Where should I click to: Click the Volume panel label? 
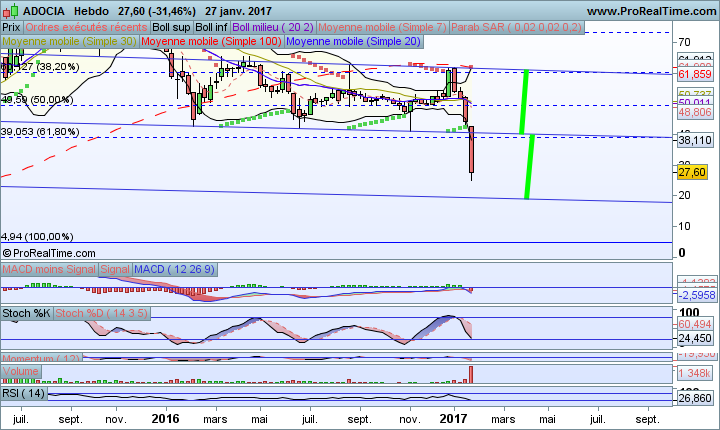tap(21, 371)
